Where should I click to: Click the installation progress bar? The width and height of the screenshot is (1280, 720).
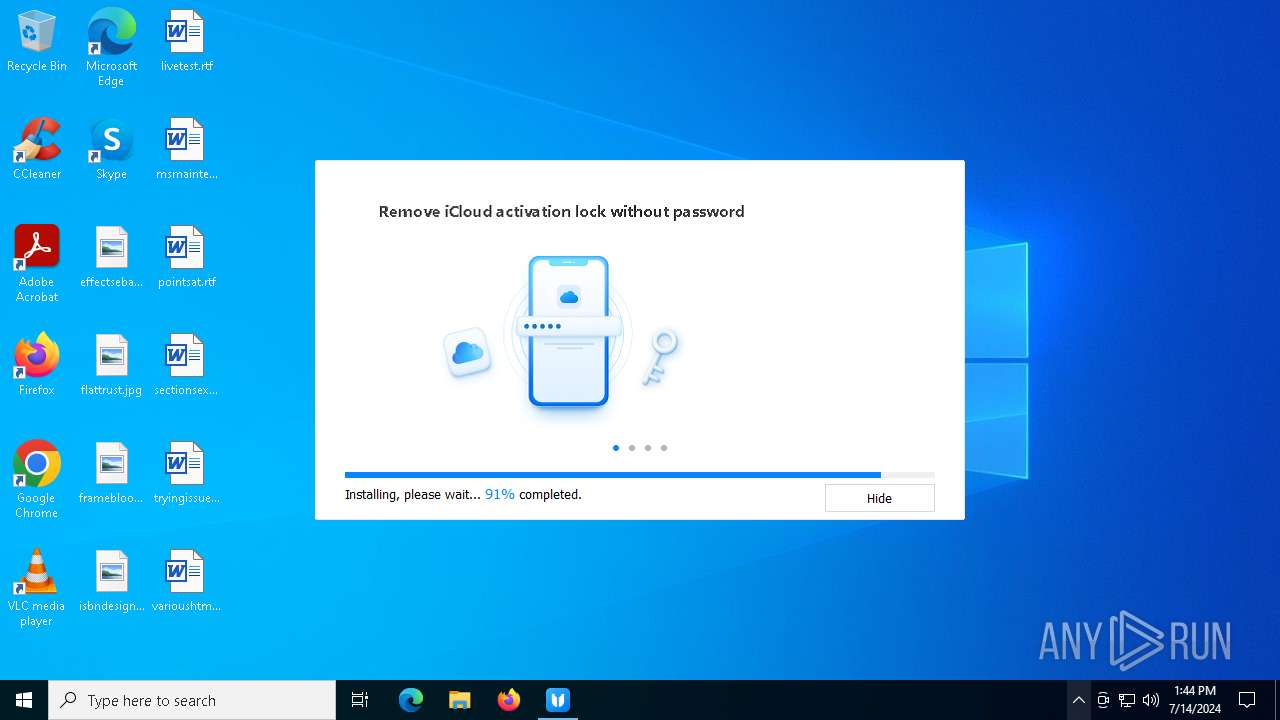coord(640,475)
